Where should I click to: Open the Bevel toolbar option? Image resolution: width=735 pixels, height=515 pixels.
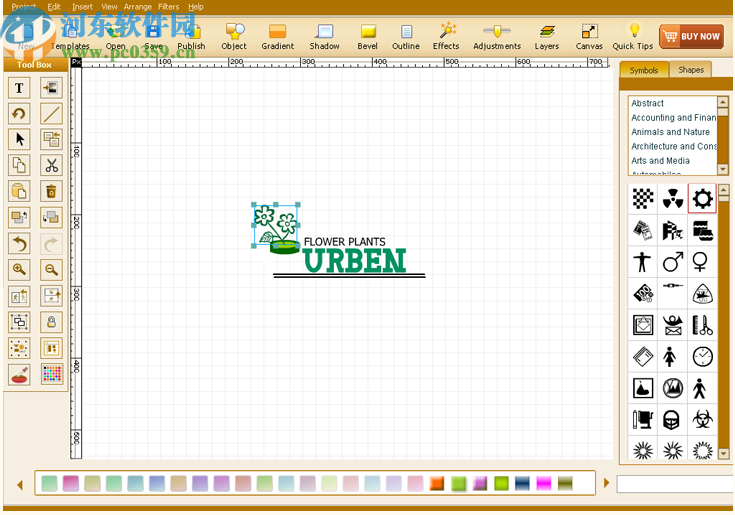click(x=368, y=37)
